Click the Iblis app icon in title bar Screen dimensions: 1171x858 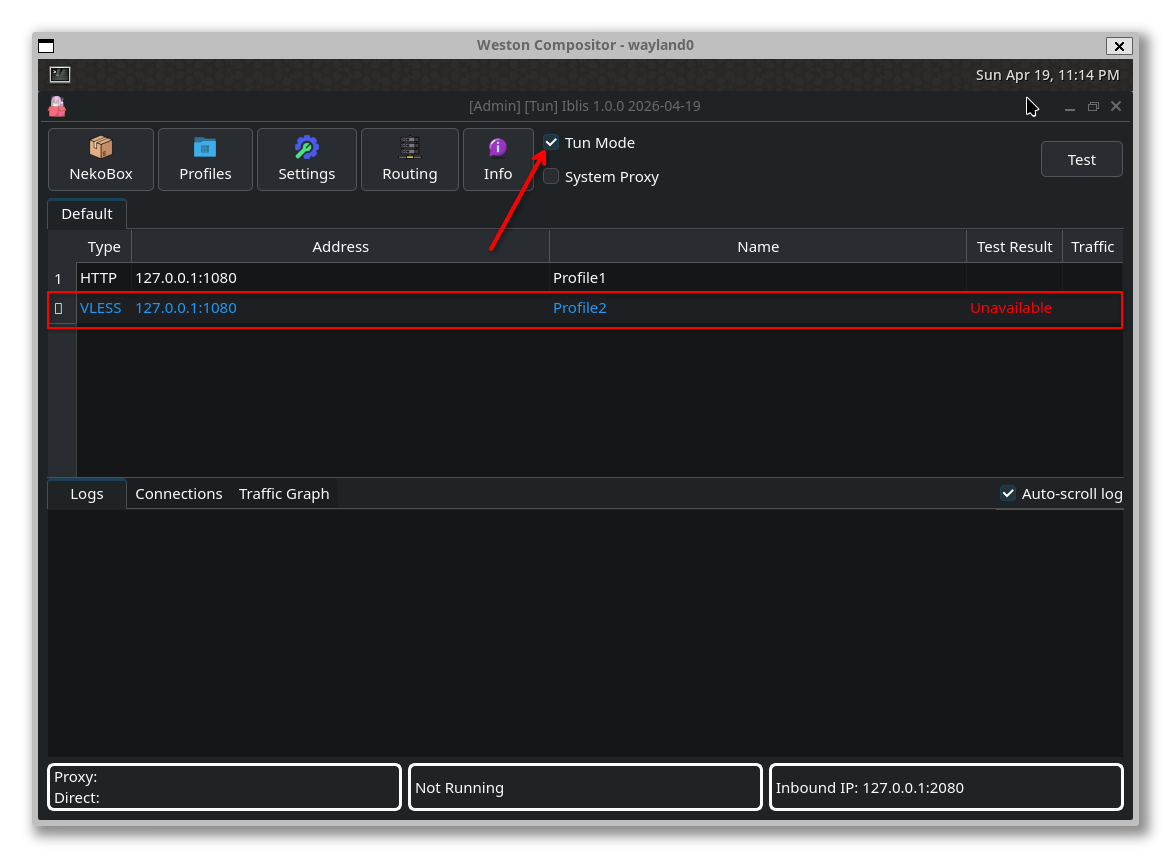pos(58,107)
